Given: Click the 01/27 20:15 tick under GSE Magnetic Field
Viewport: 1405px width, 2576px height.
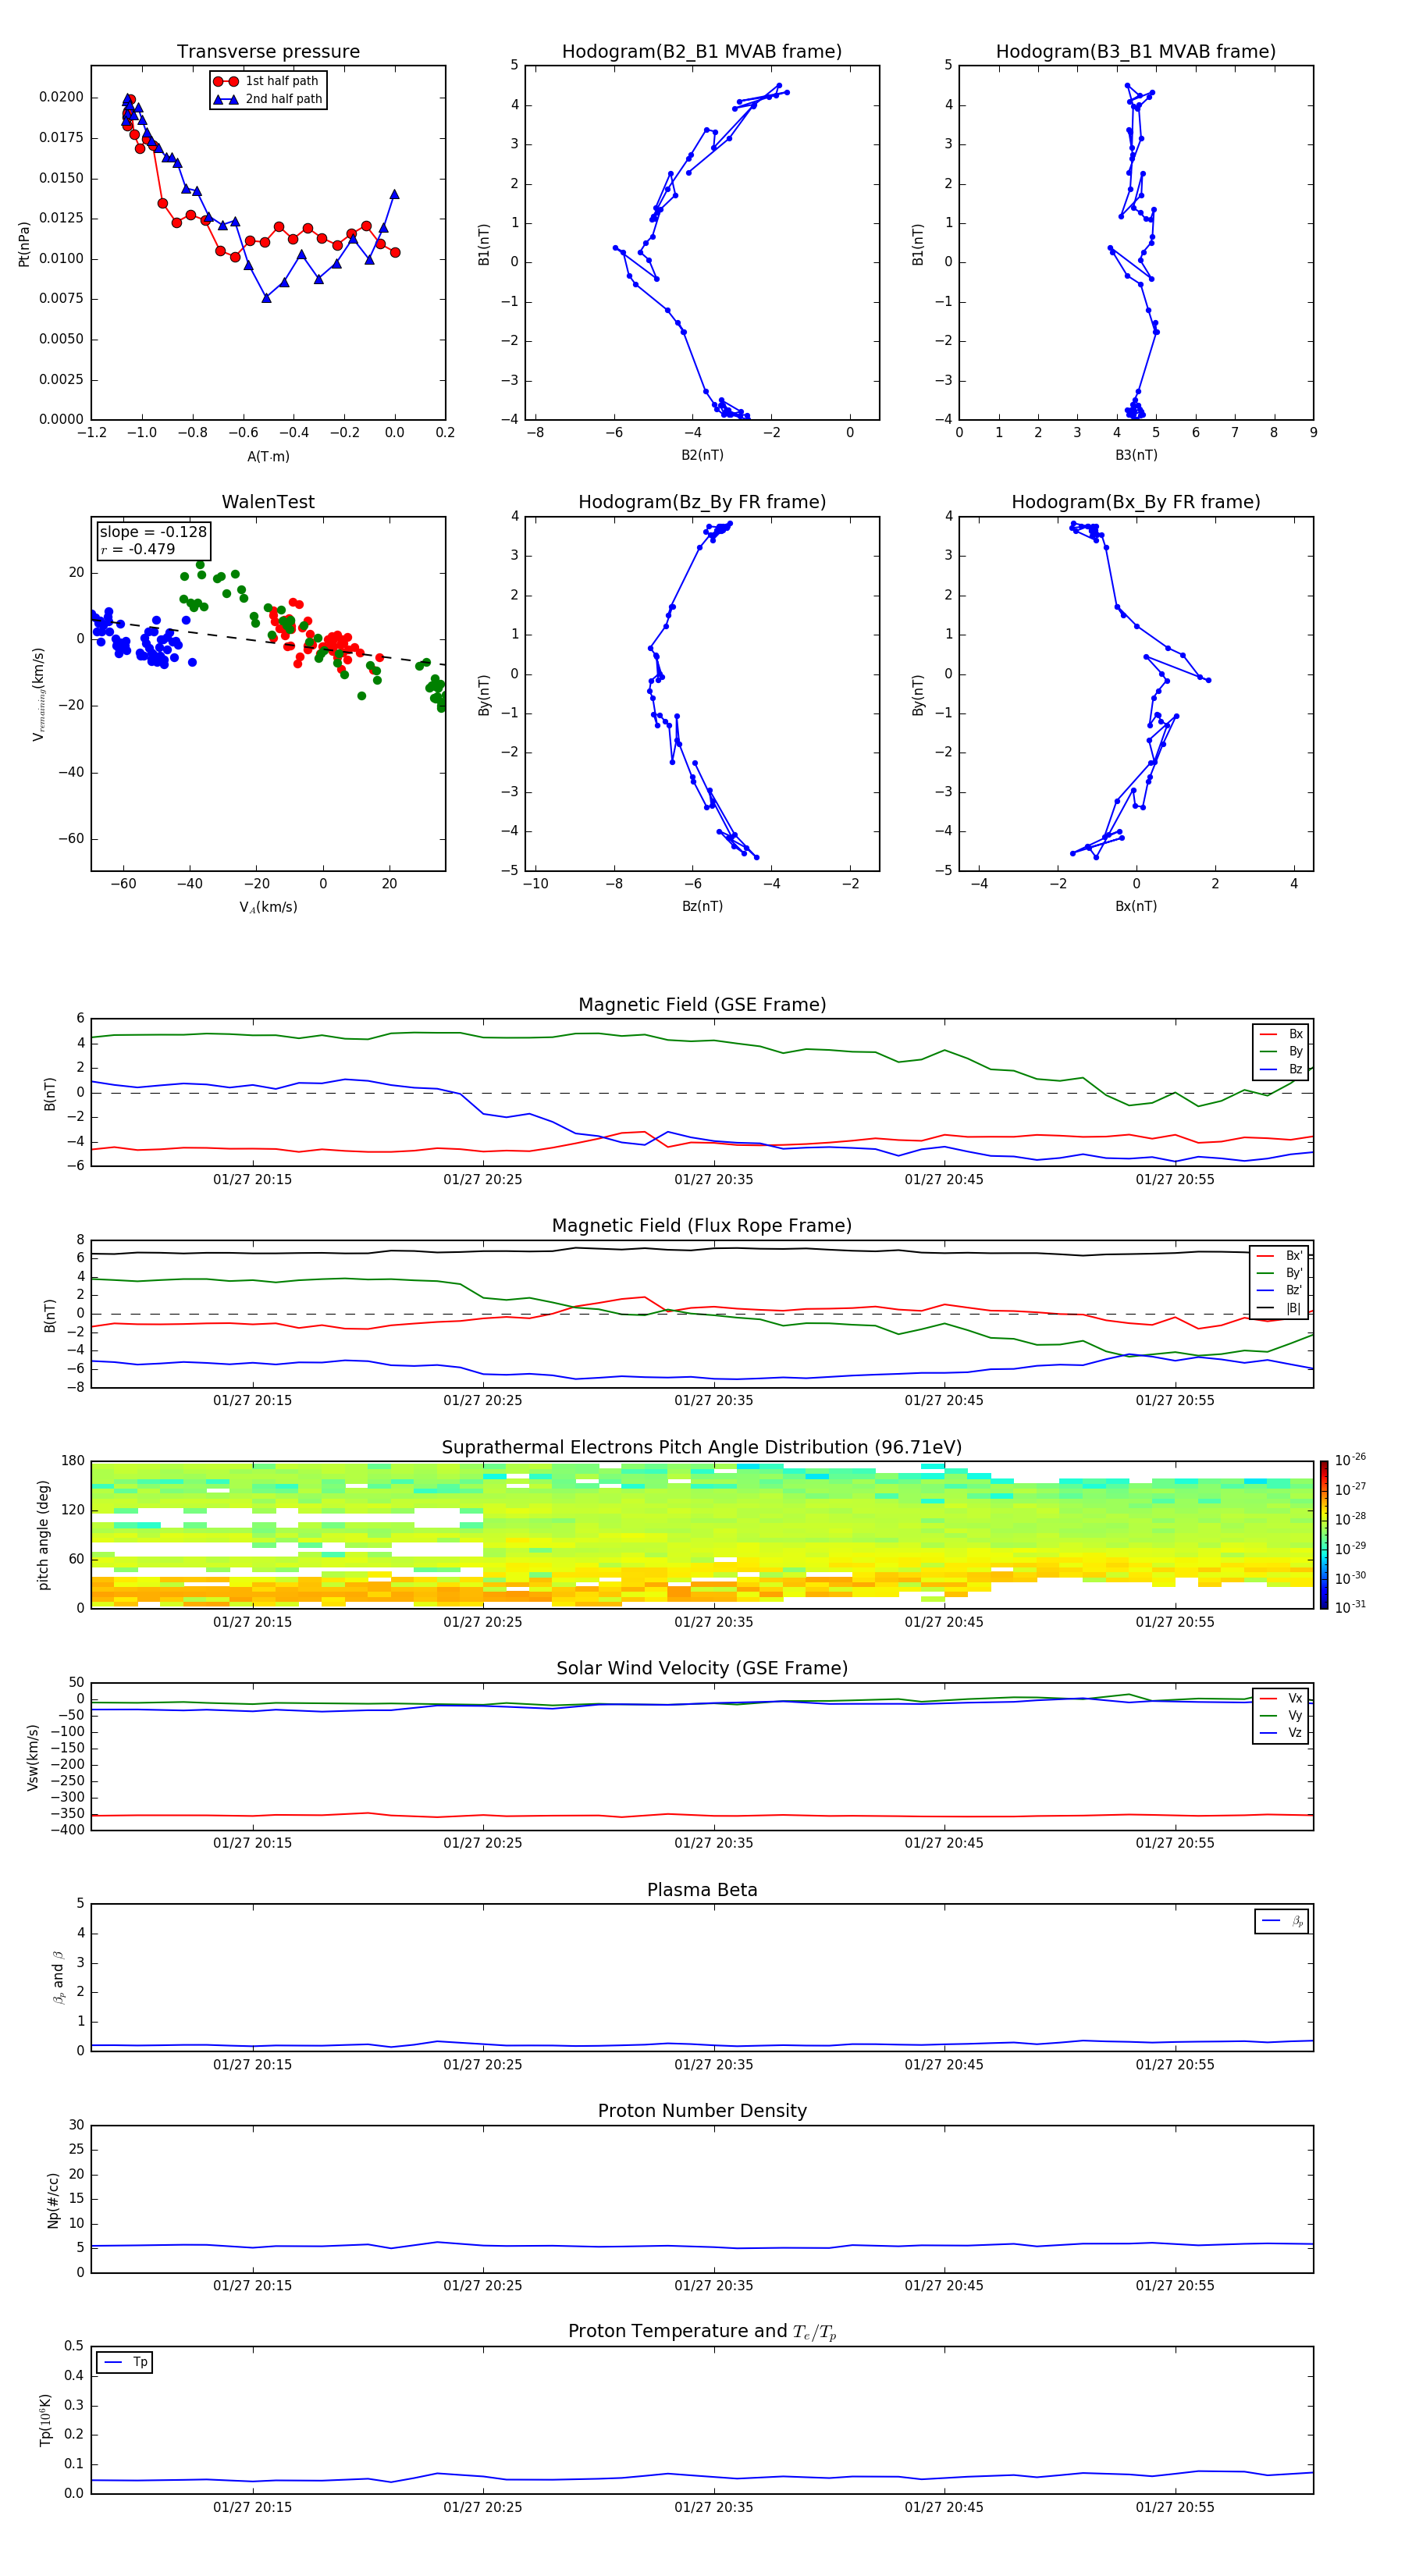Looking at the screenshot, I should (252, 1180).
